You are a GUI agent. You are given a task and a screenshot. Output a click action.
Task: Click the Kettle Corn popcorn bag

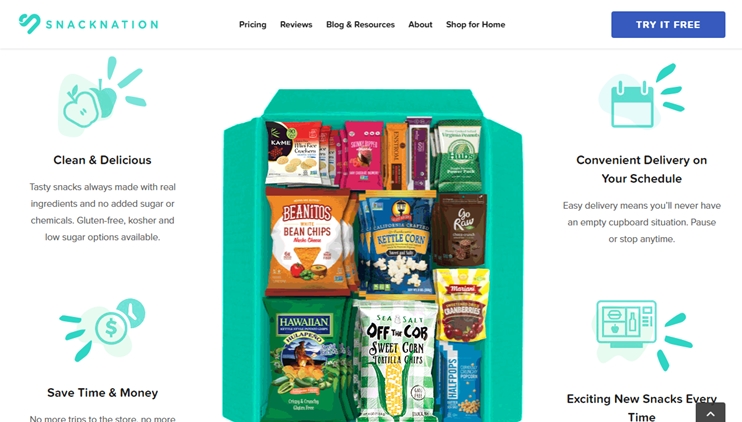(400, 244)
